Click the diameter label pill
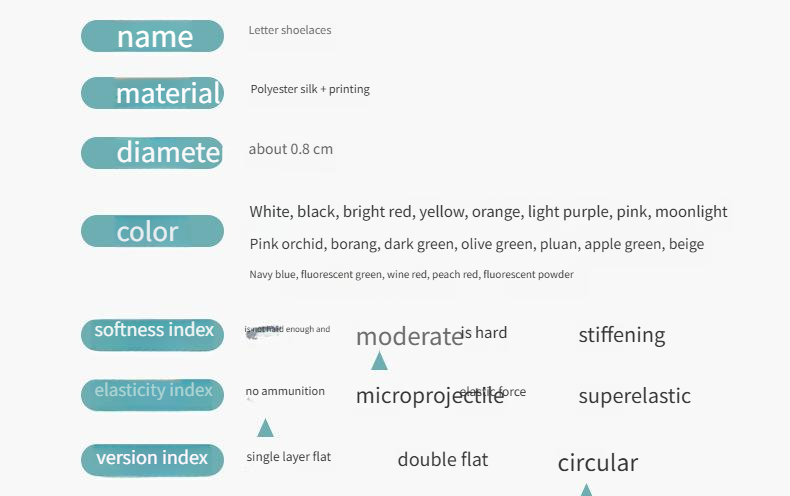This screenshot has height=496, width=790. [x=152, y=152]
